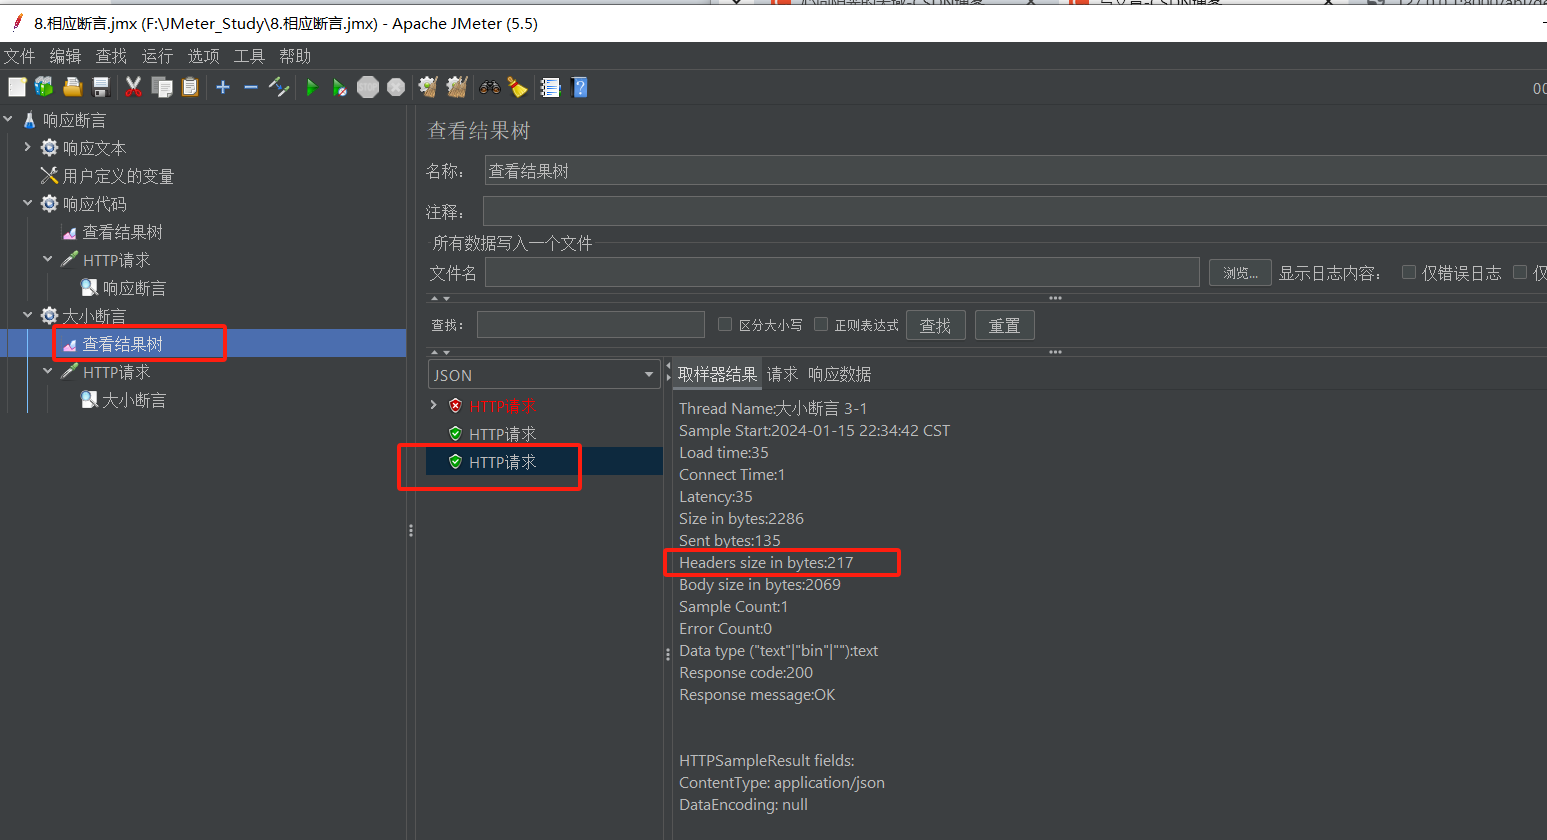Viewport: 1547px width, 840px height.
Task: Click the Cut scissors icon
Action: 133,88
